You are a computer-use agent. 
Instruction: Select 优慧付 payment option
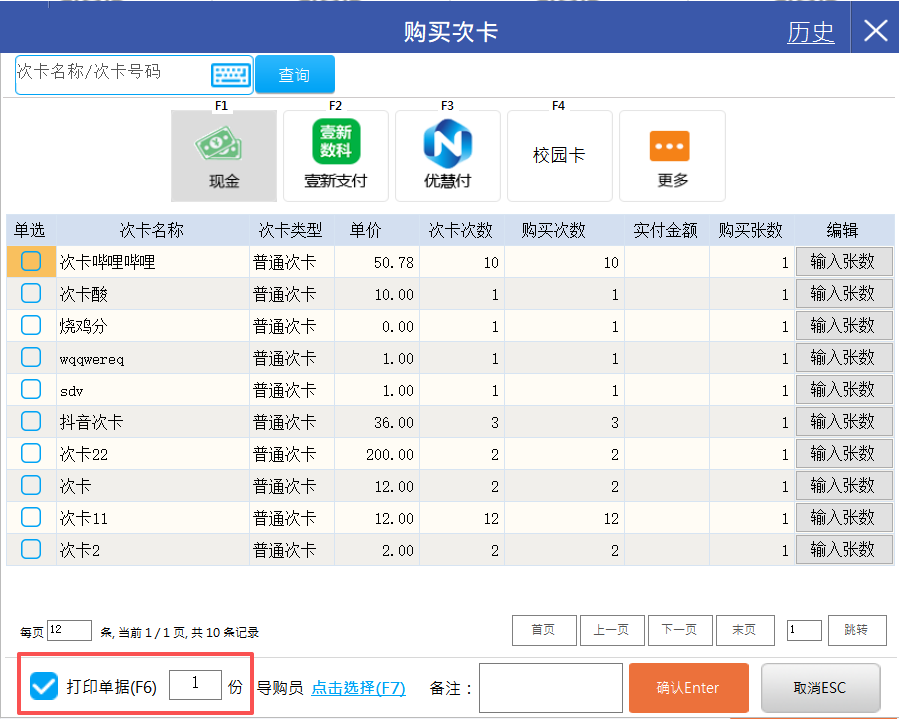click(447, 155)
